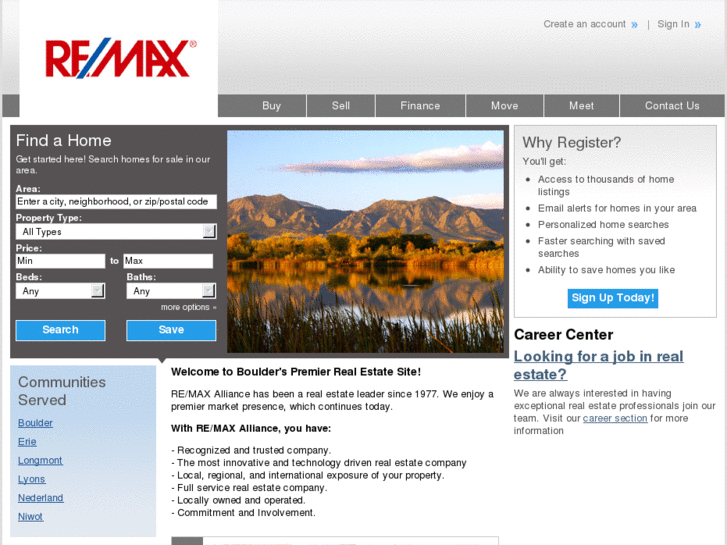The height and width of the screenshot is (545, 727).
Task: Click the arrows icon beside Create an account
Action: (x=634, y=25)
